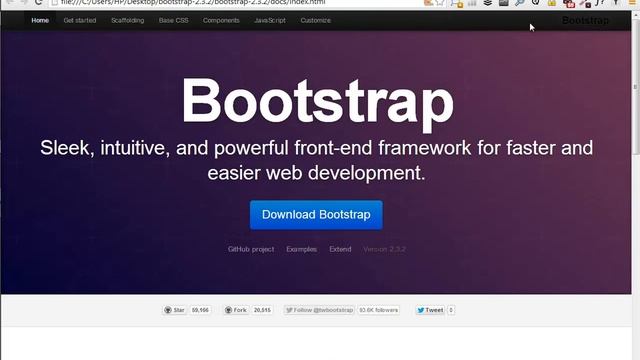Open the Base CSS page

coord(173,20)
